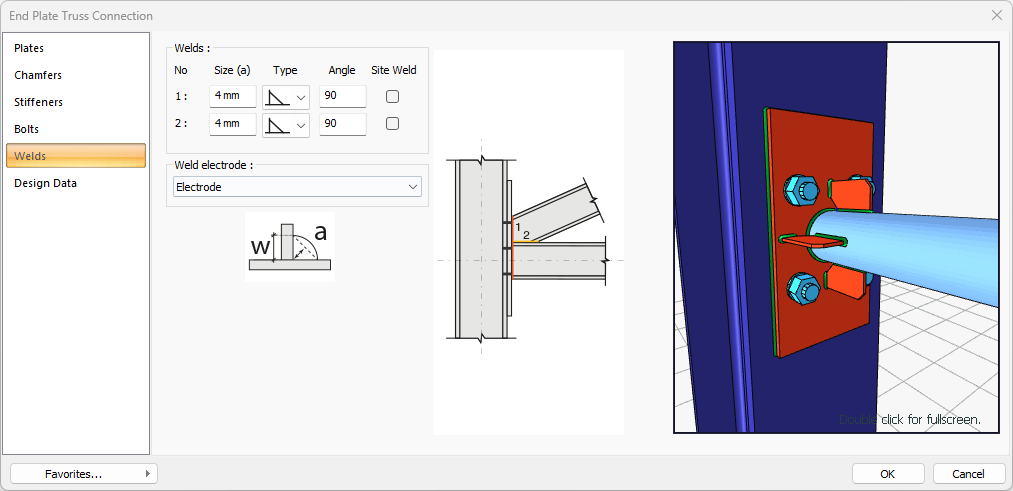The width and height of the screenshot is (1013, 491).
Task: Click the weld 1 Size input field
Action: coord(232,97)
